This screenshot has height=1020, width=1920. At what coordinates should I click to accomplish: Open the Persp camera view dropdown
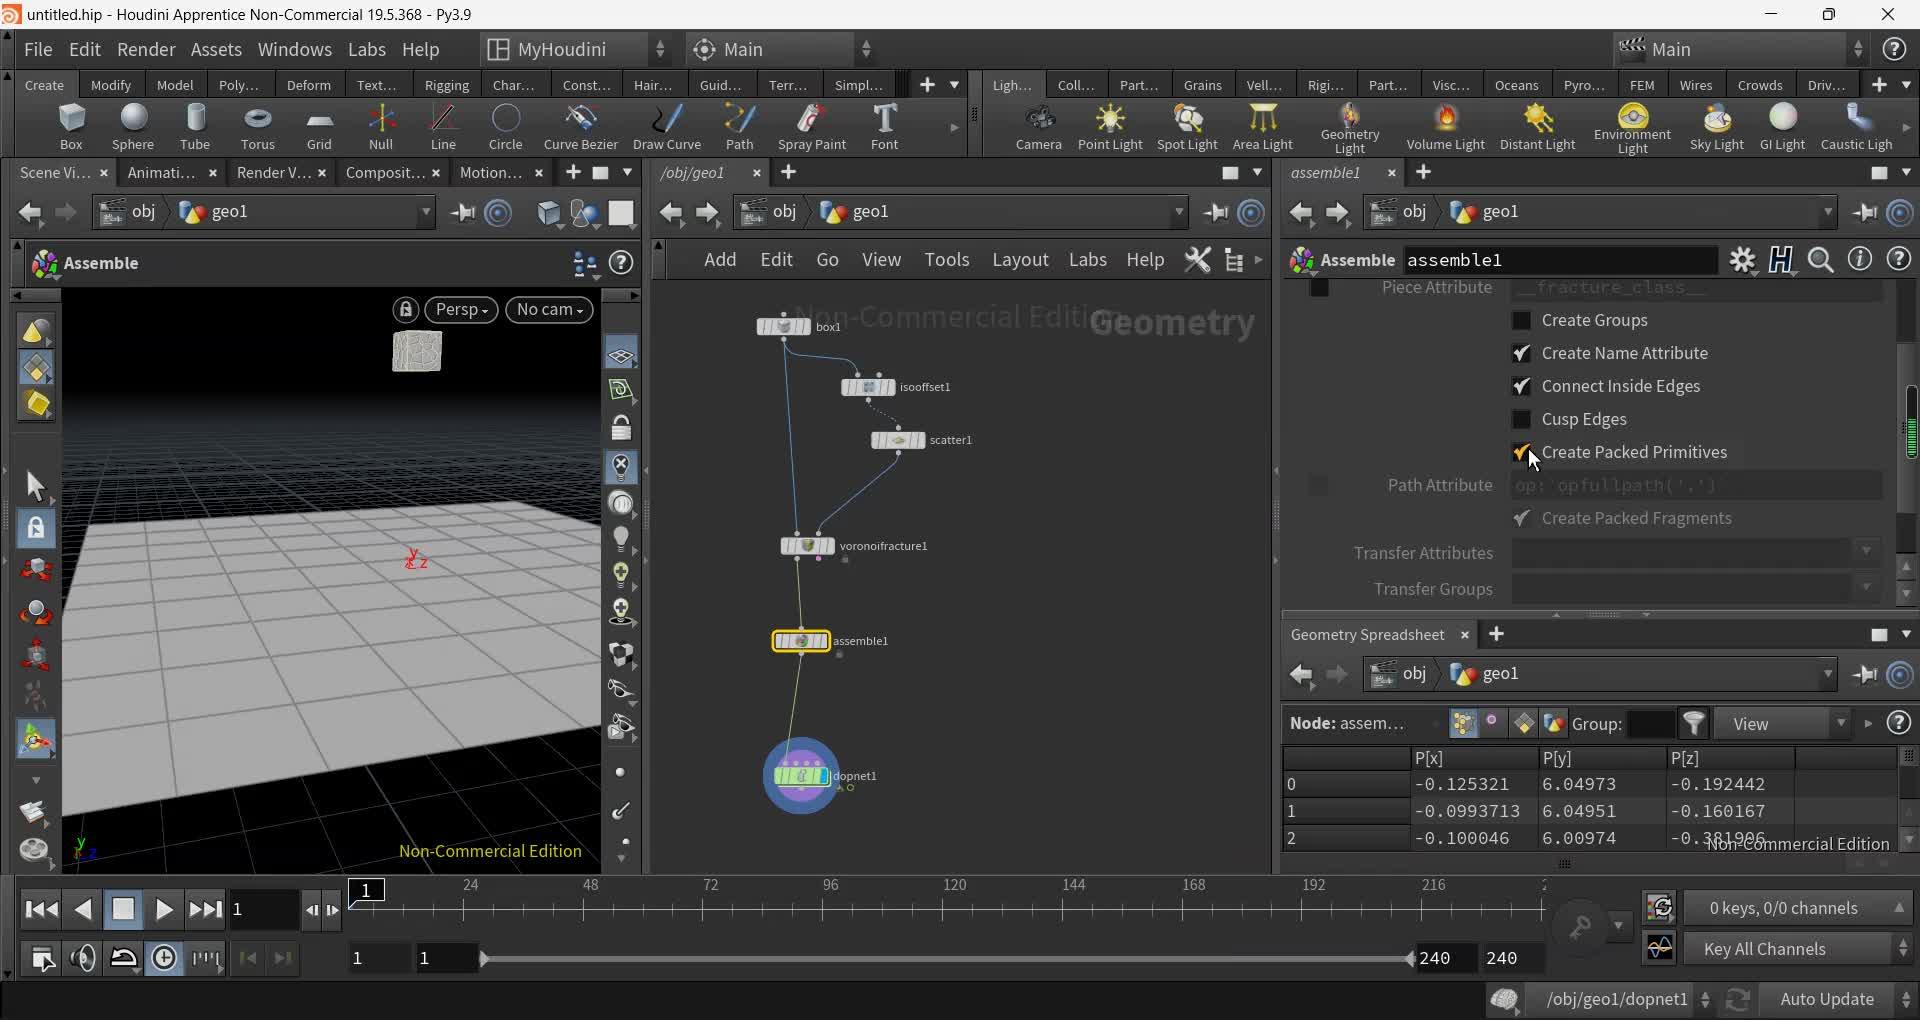pyautogui.click(x=461, y=309)
